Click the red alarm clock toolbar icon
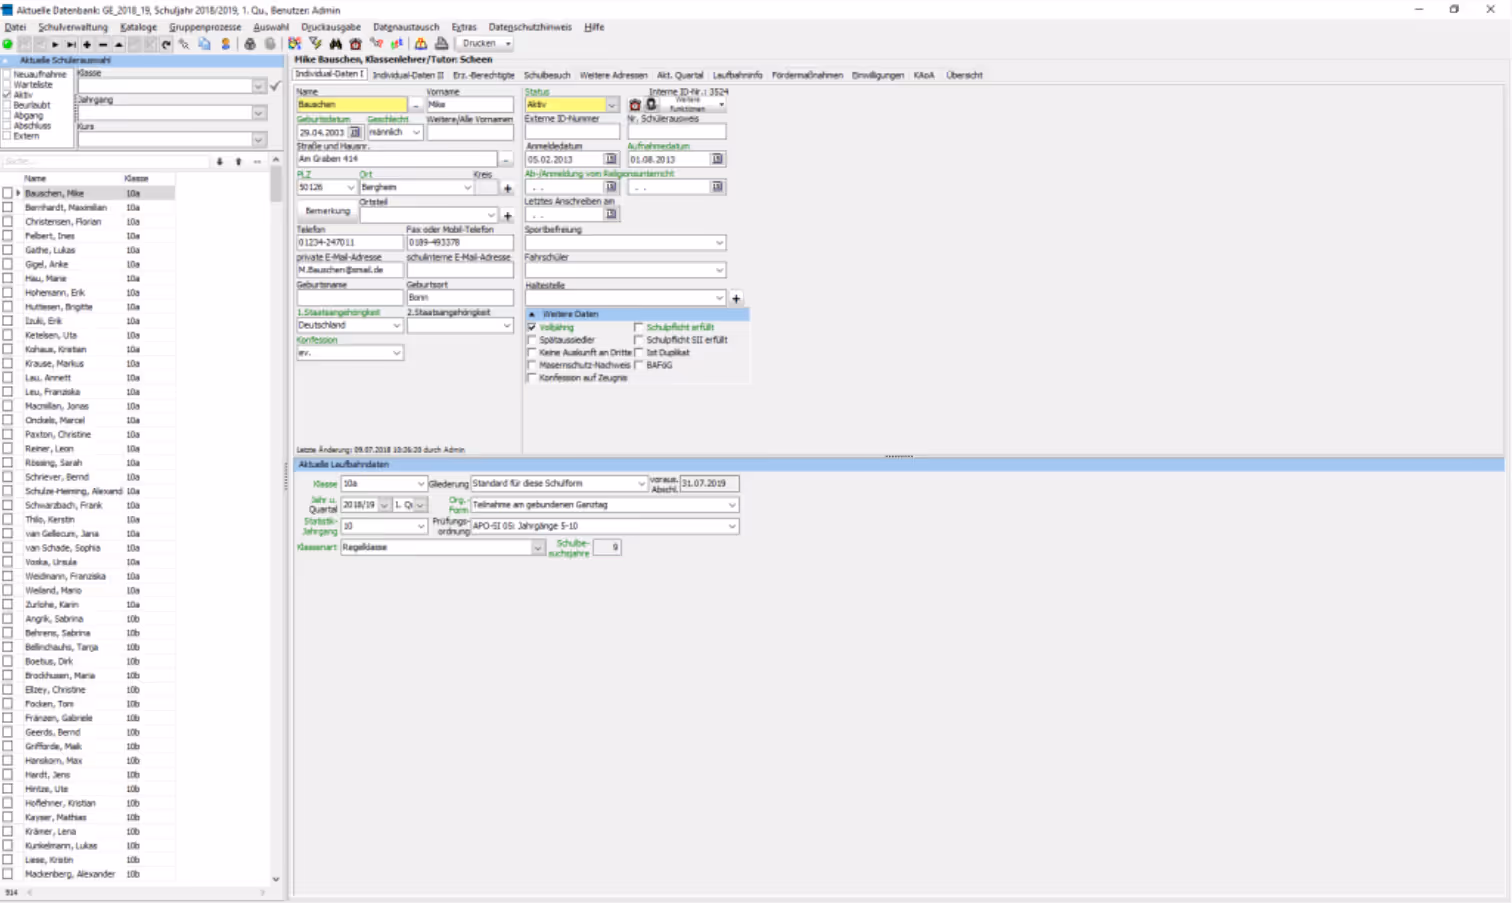This screenshot has width=1512, height=903. (x=355, y=44)
